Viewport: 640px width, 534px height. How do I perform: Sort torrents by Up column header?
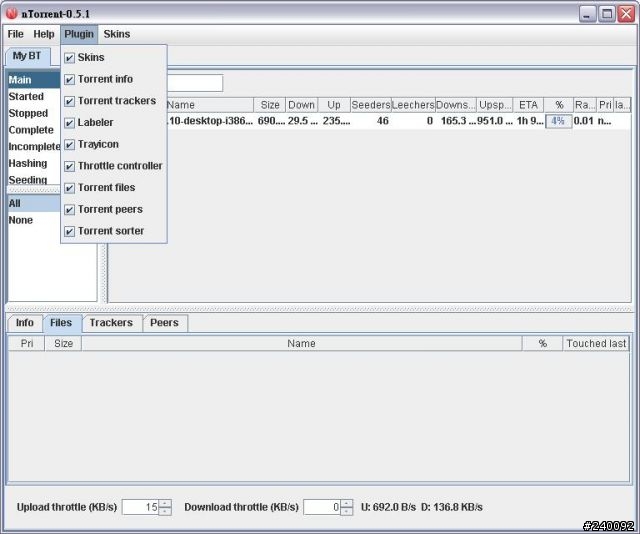[334, 105]
